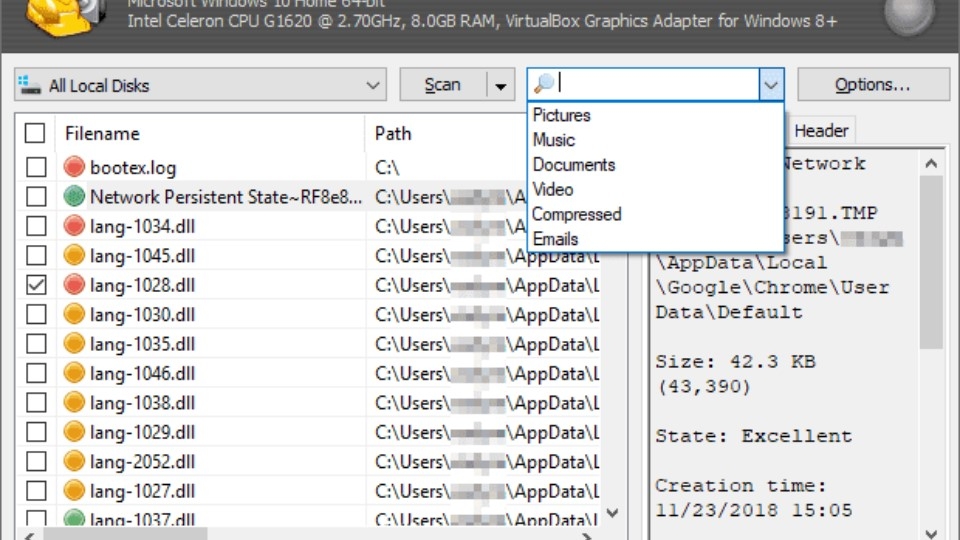The width and height of the screenshot is (960, 540).
Task: Select the lang-1034.dll filename
Action: tap(142, 226)
